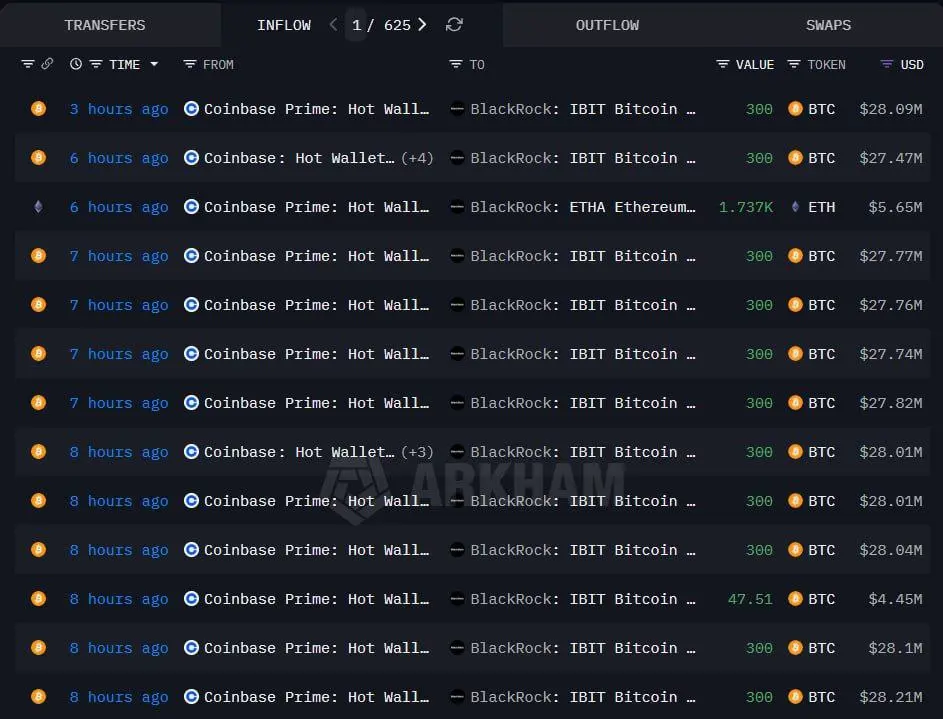Open BlackRock IBIT recipient in $27.47M row

pos(583,158)
